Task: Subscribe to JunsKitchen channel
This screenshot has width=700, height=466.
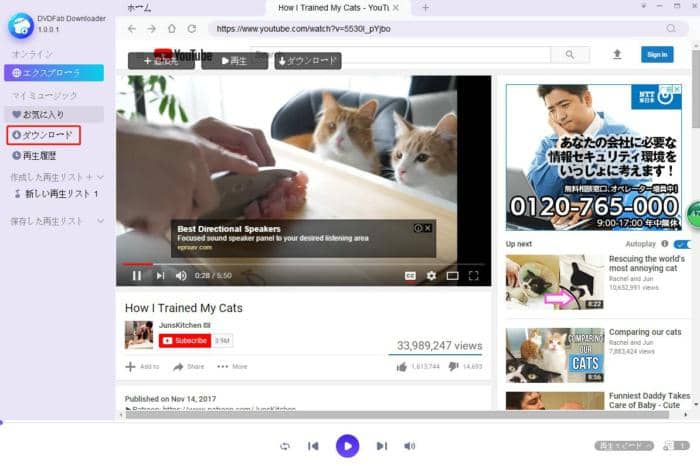Action: (185, 341)
